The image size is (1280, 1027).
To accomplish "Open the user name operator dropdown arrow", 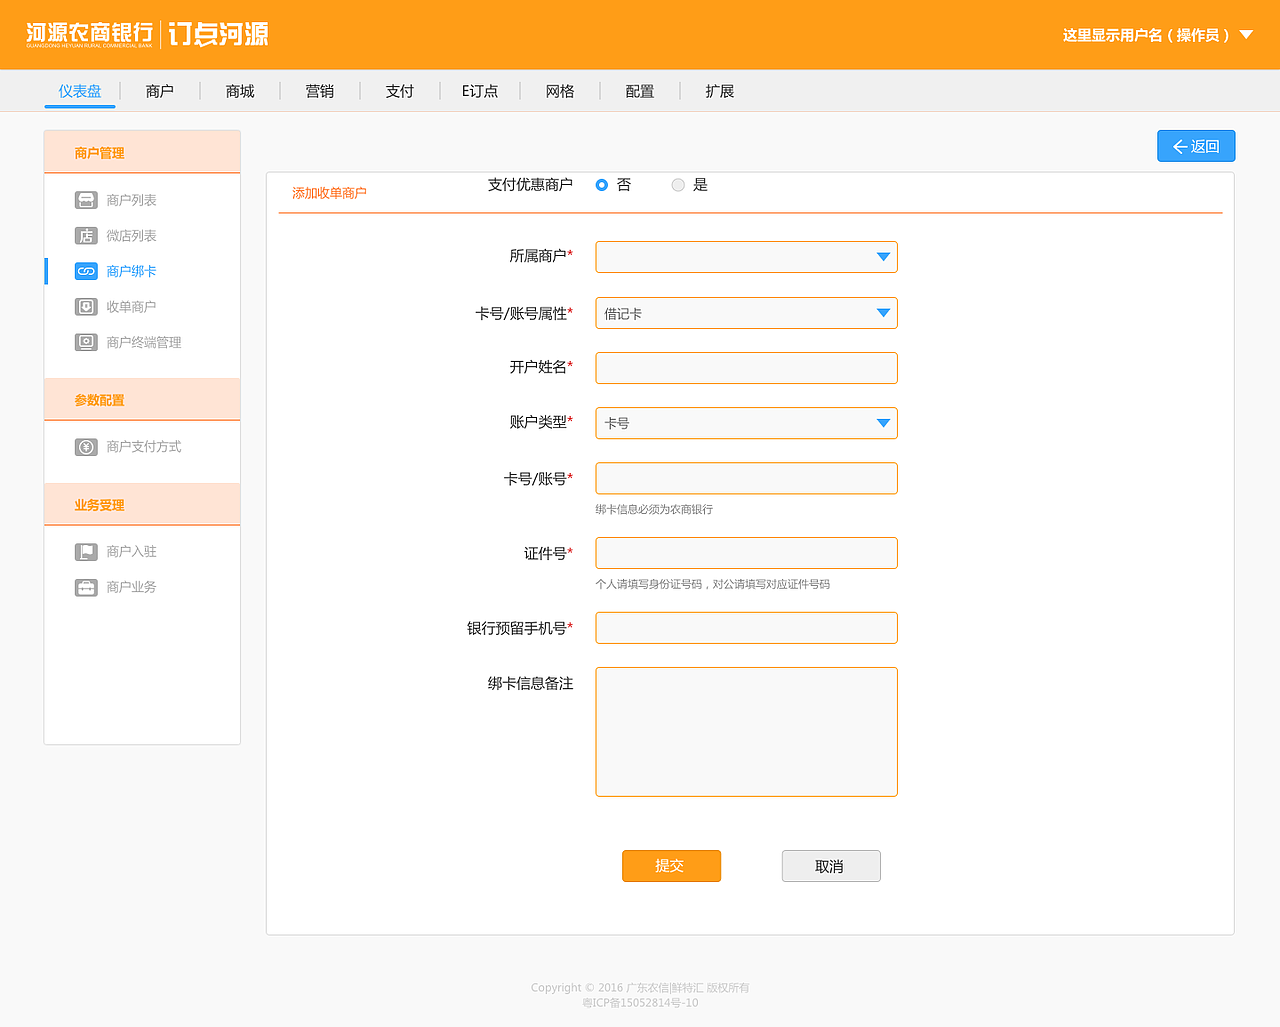I will click(x=1246, y=35).
